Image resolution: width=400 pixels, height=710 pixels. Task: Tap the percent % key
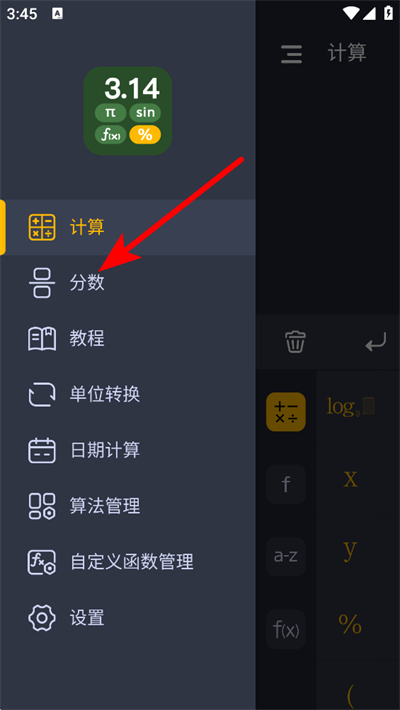point(350,624)
